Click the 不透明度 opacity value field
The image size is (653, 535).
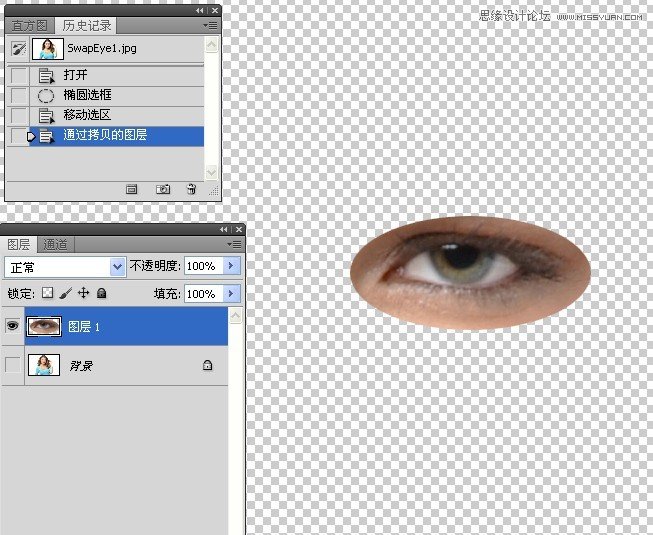pyautogui.click(x=204, y=266)
